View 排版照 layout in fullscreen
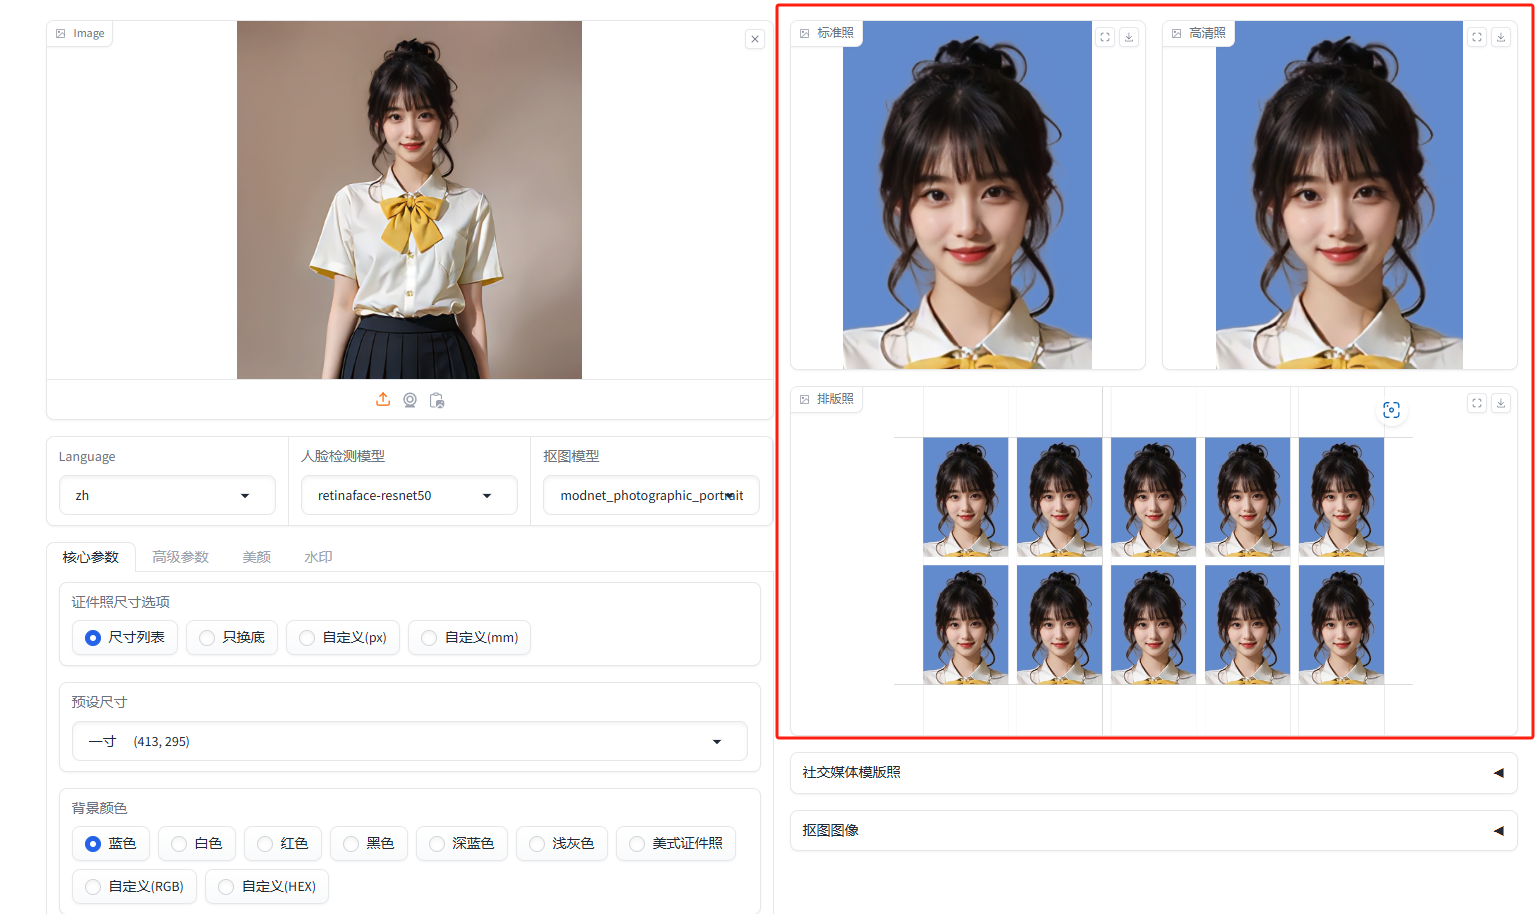Screen dimensions: 1536x914 pyautogui.click(x=1477, y=403)
